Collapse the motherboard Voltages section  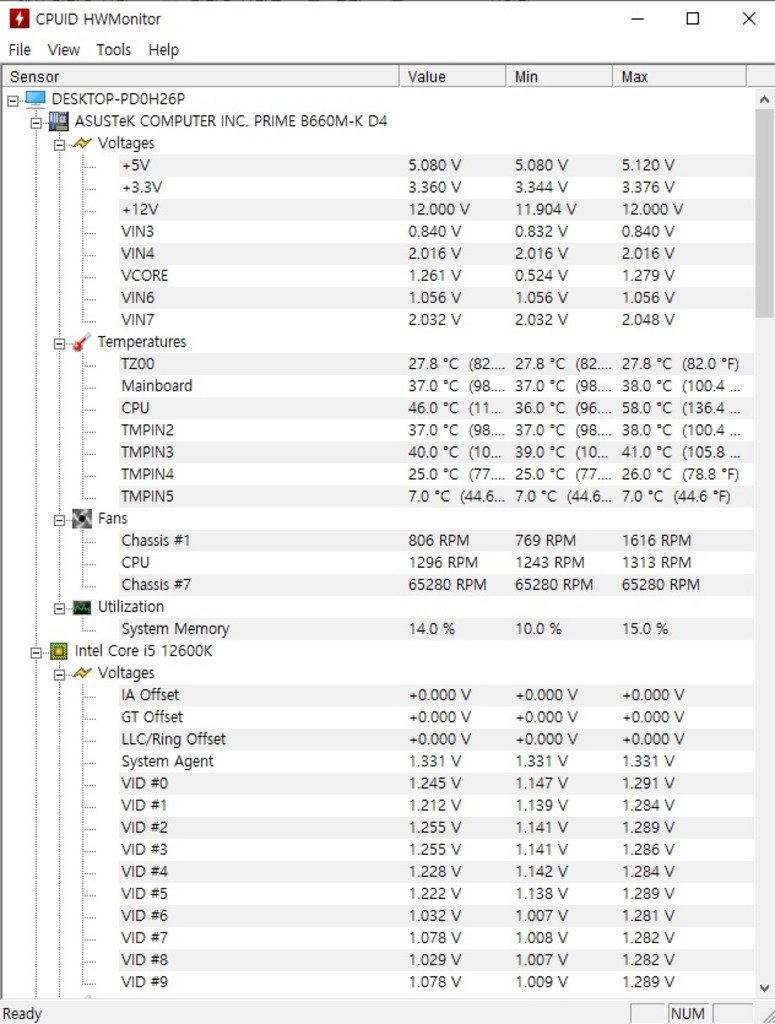coord(59,145)
